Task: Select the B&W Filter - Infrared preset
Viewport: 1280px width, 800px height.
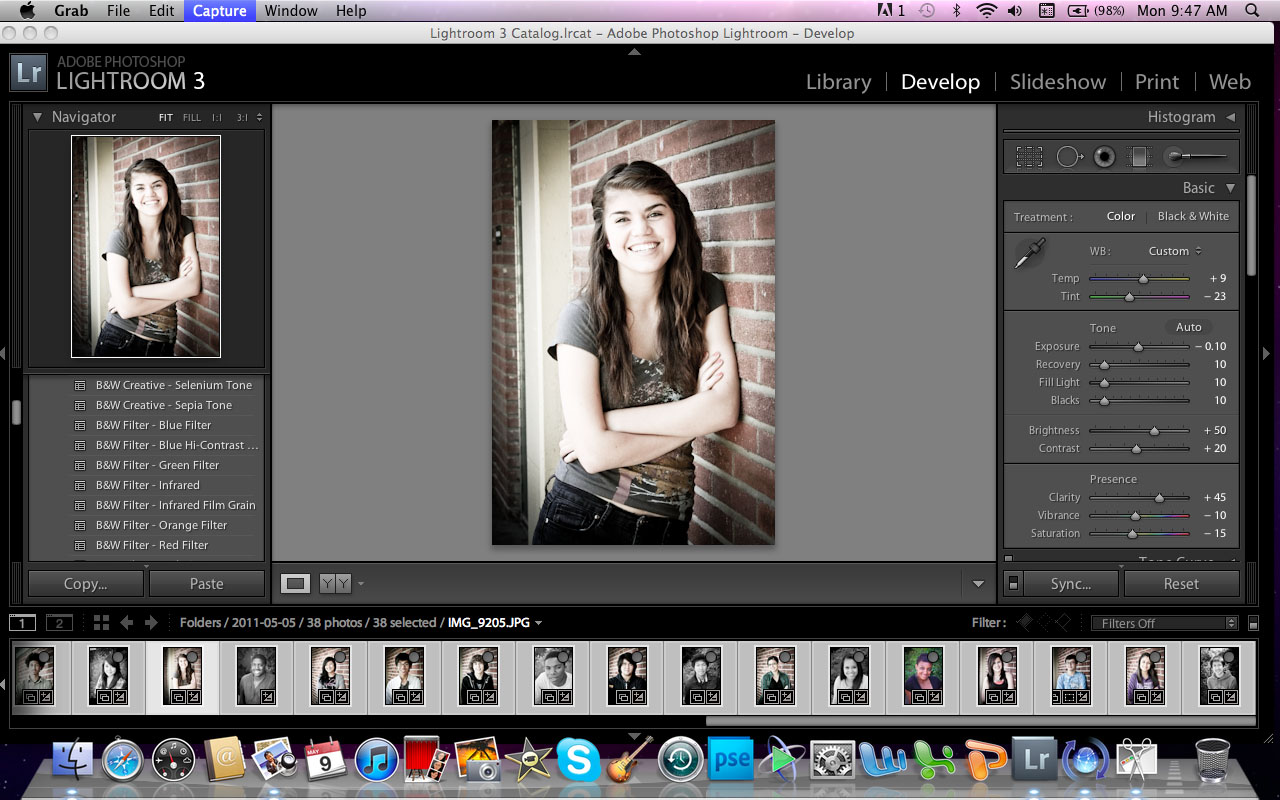Action: click(x=148, y=485)
